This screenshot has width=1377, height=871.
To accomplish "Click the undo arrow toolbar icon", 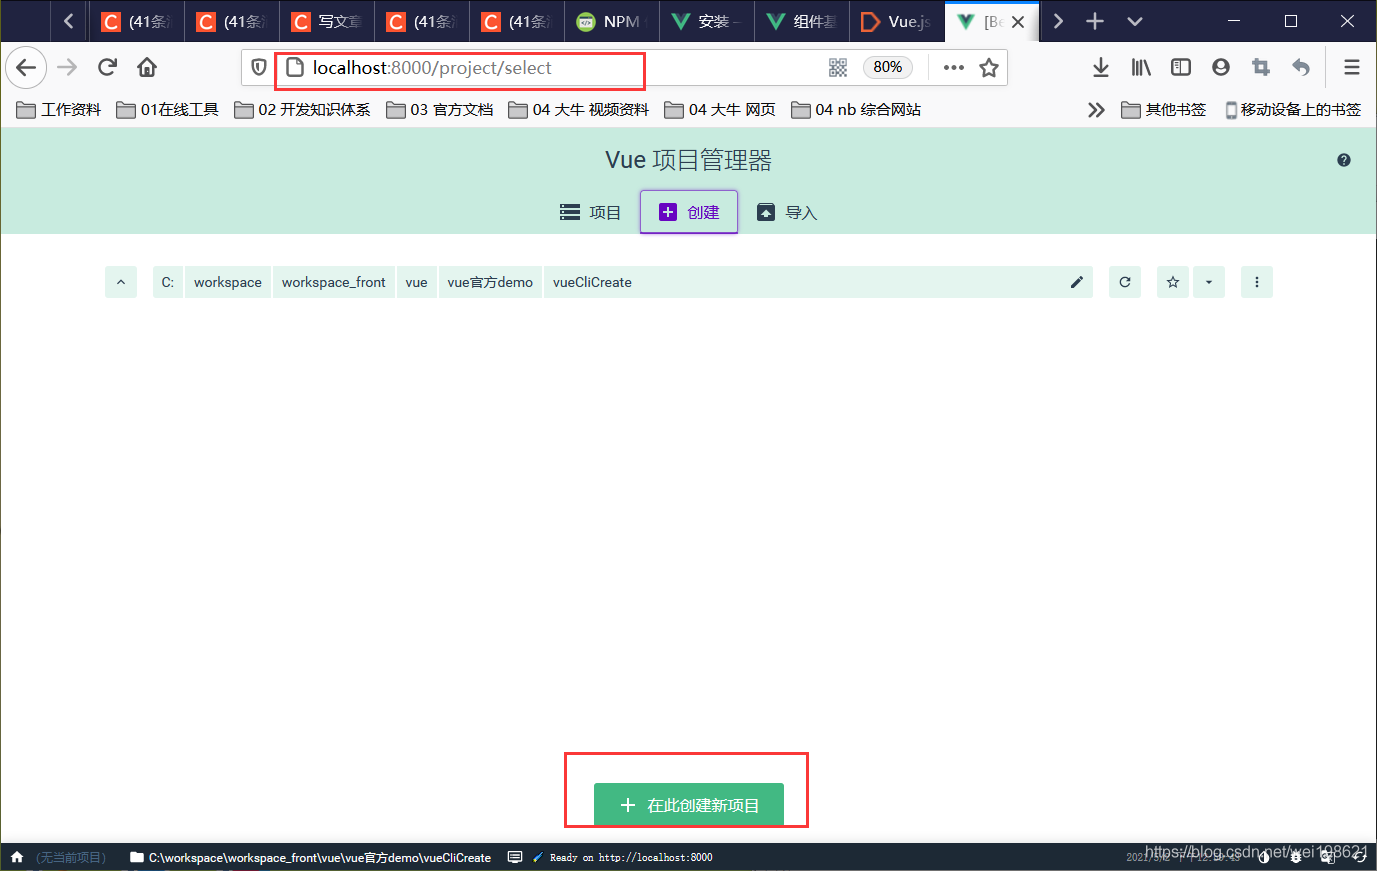I will pyautogui.click(x=1301, y=67).
